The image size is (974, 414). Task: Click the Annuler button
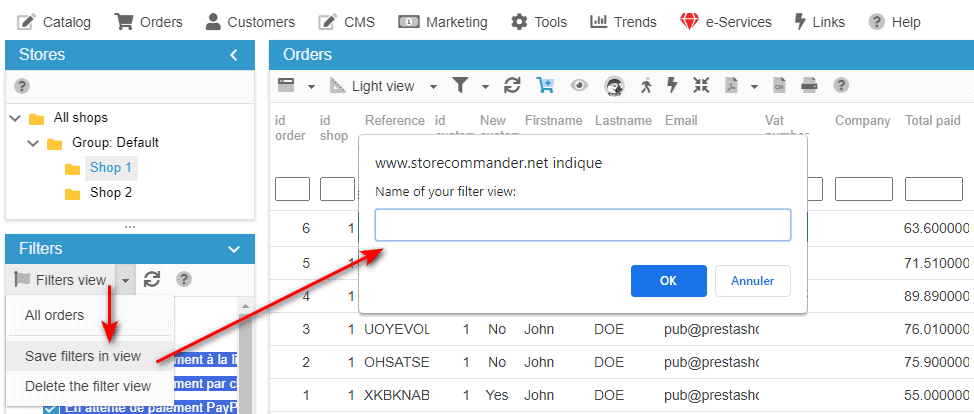click(x=752, y=281)
